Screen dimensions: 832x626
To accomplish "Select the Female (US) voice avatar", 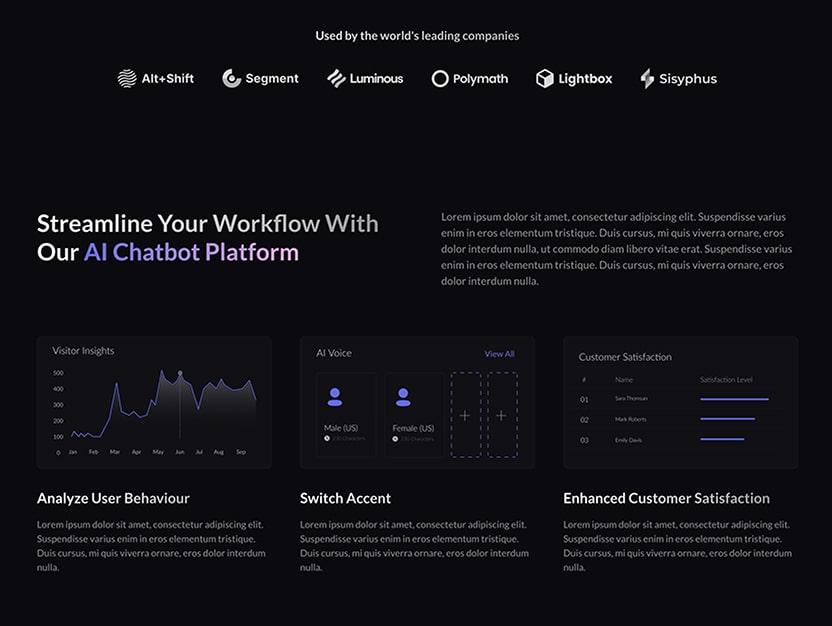I will click(402, 397).
